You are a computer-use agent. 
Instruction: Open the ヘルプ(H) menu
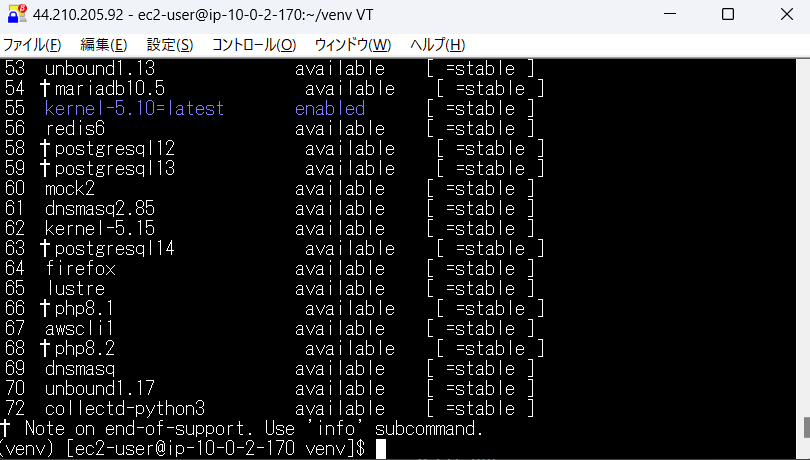[x=437, y=45]
